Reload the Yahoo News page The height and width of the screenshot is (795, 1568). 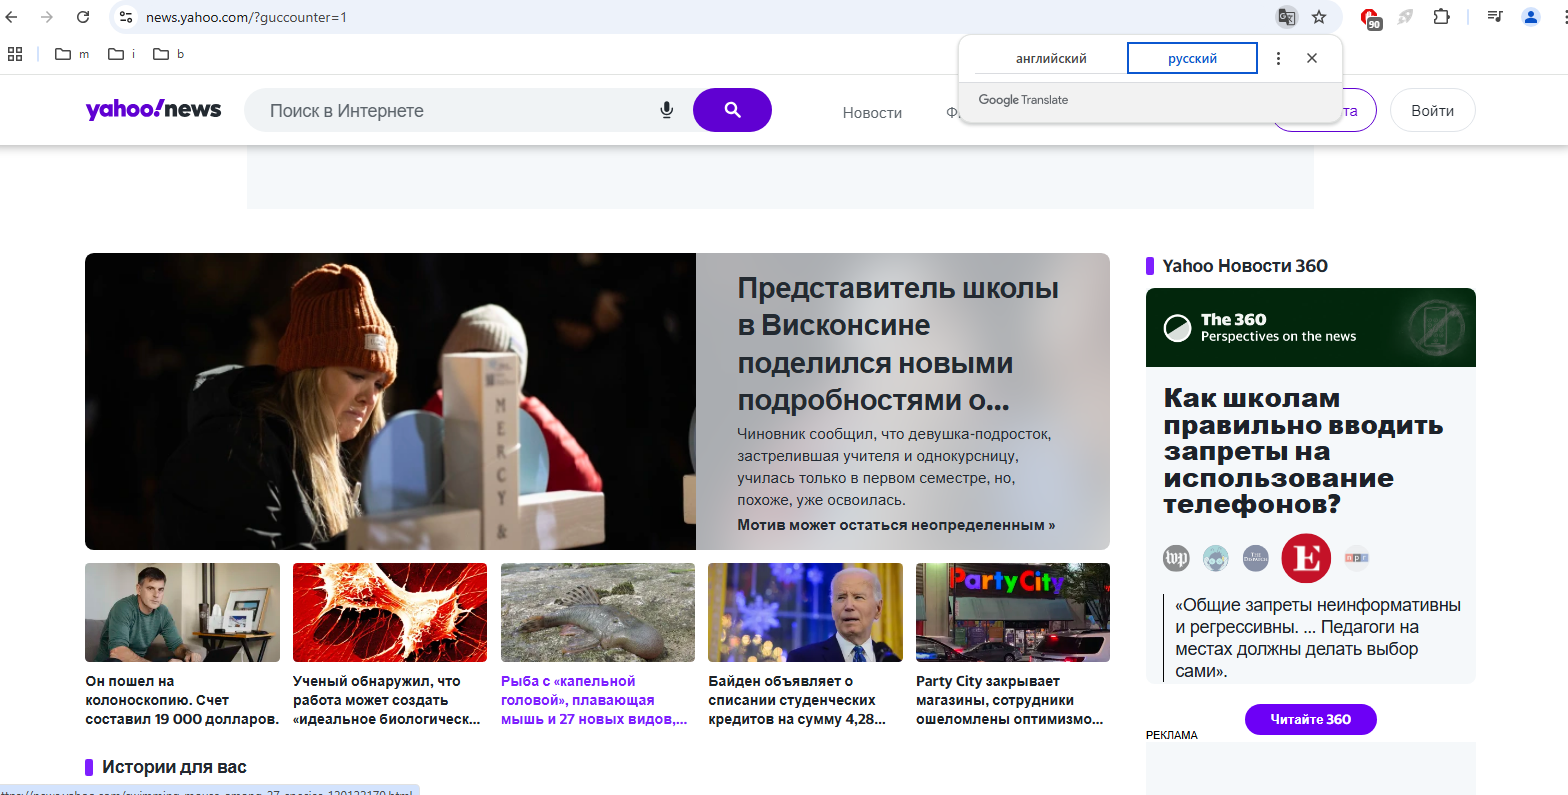[83, 17]
